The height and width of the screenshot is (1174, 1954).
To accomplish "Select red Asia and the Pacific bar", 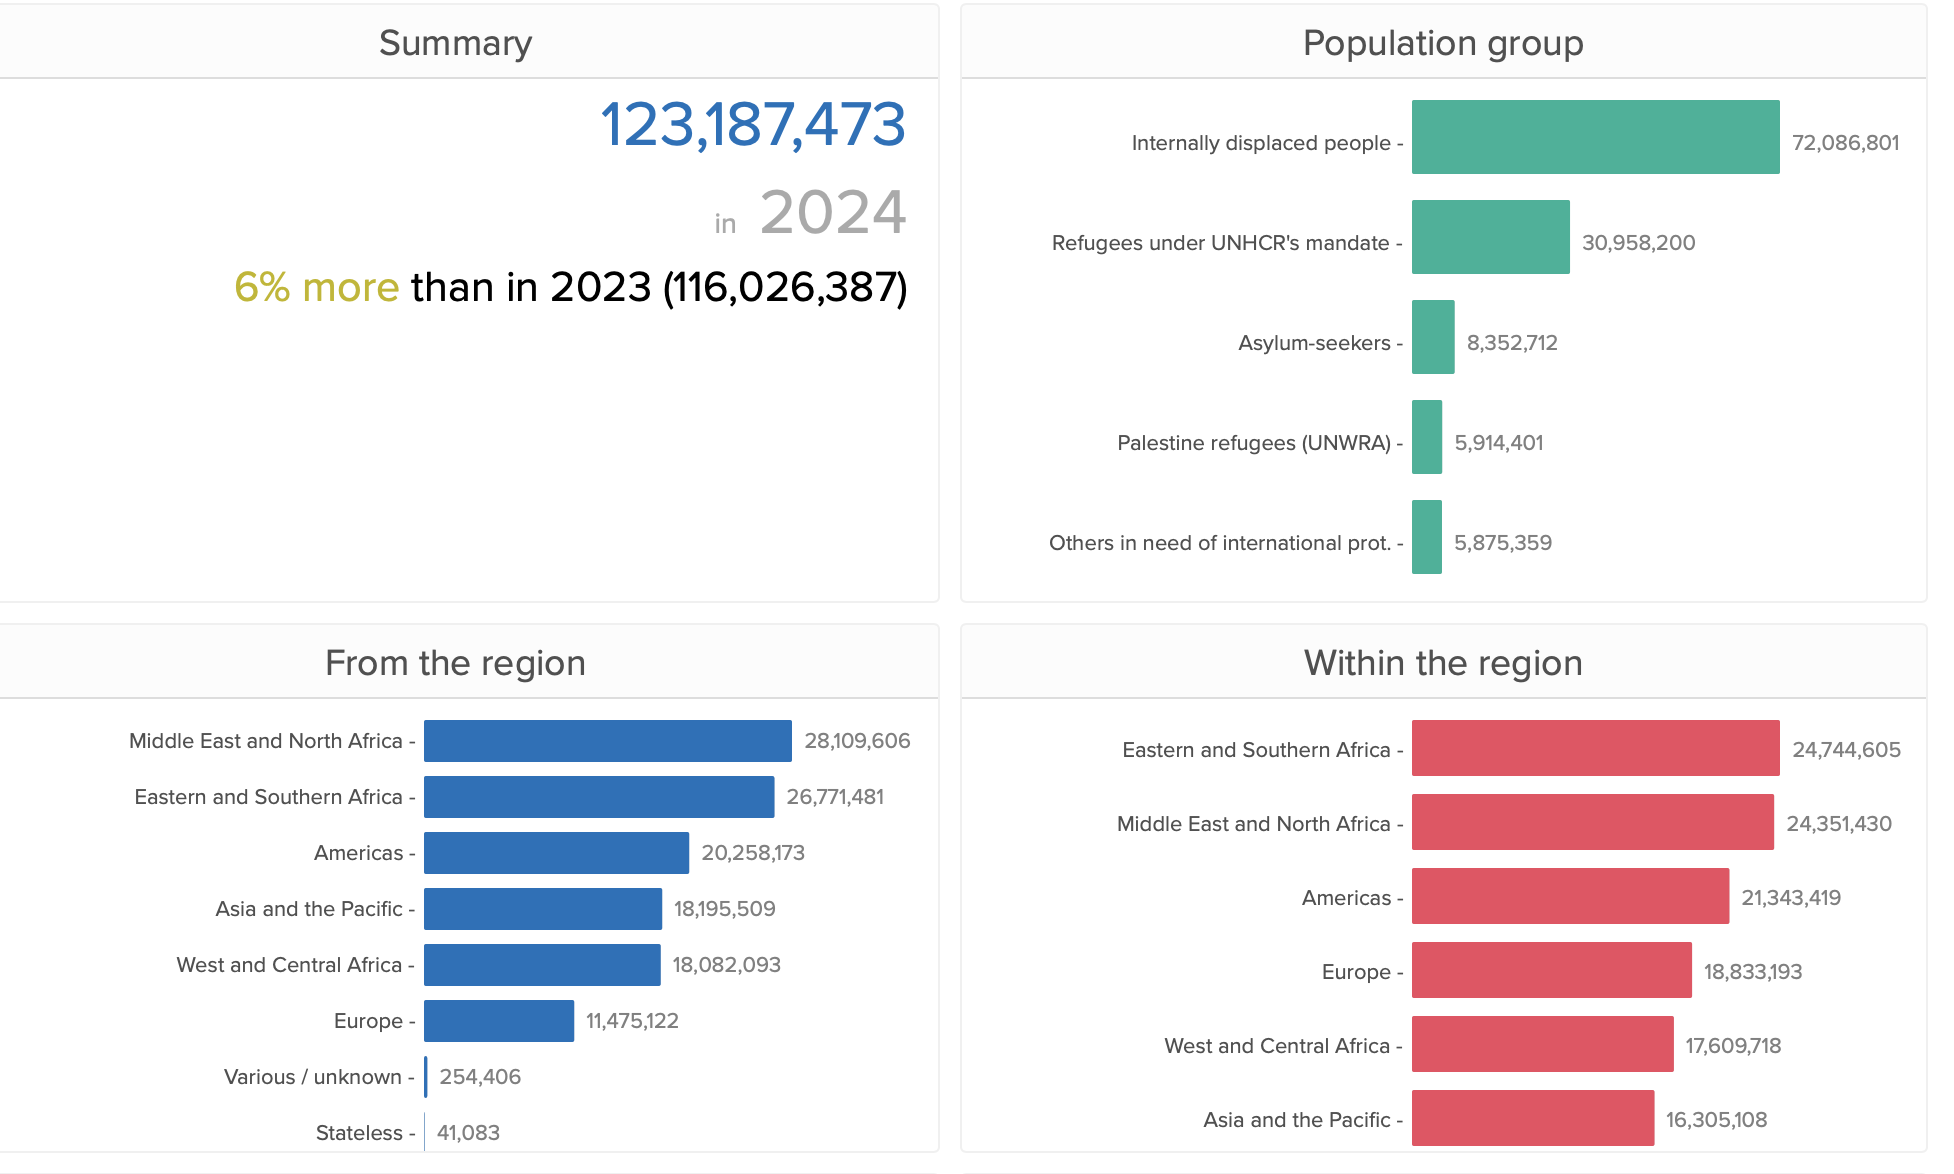I will 1532,1118.
